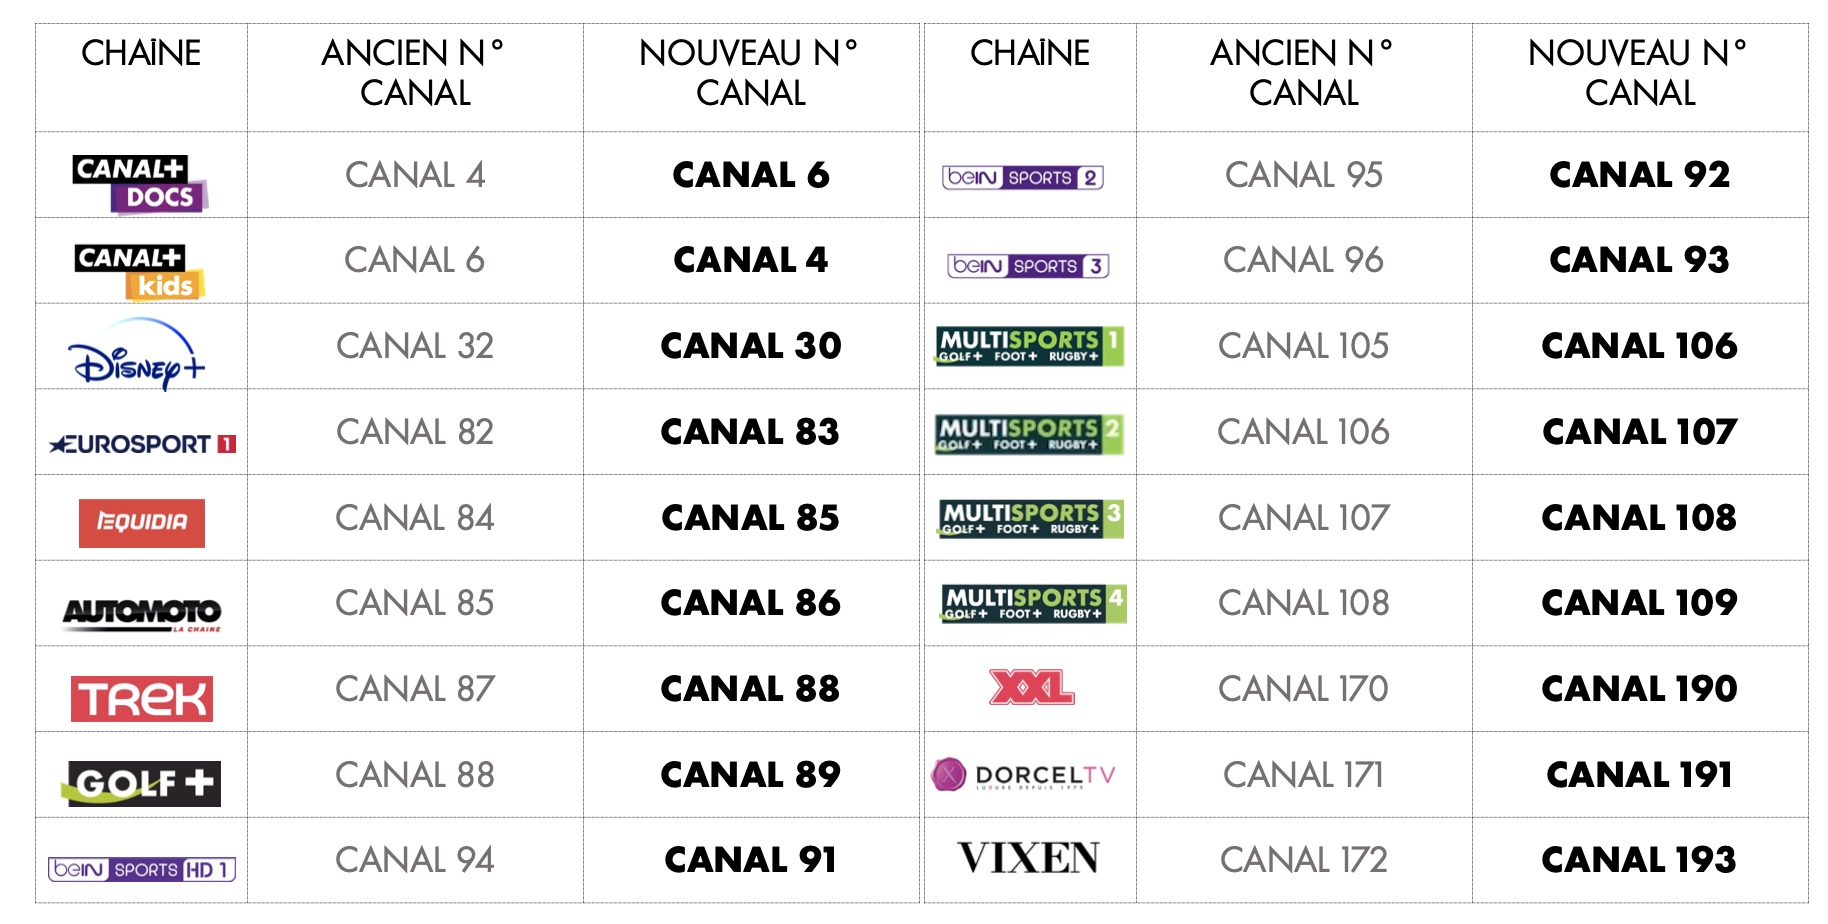This screenshot has width=1828, height=924.
Task: Select the Disney+ logo
Action: pos(137,352)
